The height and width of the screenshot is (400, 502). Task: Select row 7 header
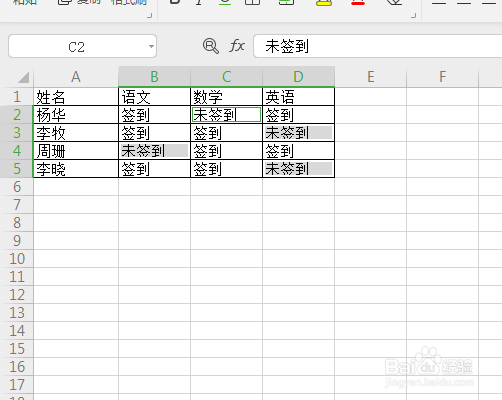coord(17,205)
